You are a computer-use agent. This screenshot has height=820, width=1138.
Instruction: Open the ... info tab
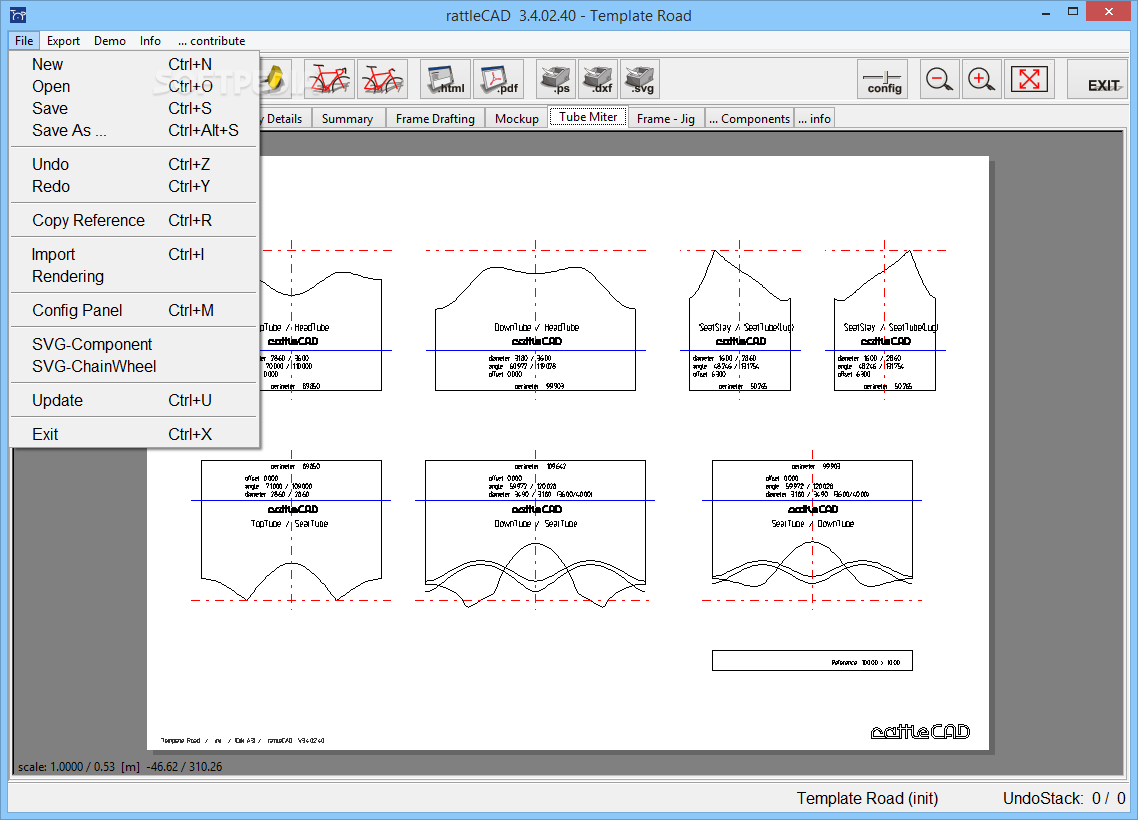pyautogui.click(x=814, y=118)
